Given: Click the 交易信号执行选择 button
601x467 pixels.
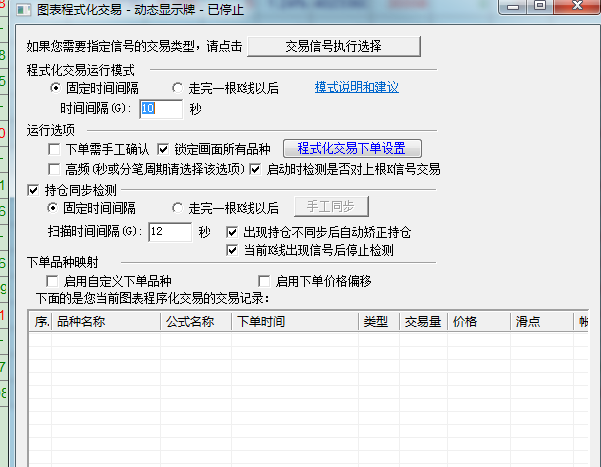Looking at the screenshot, I should (333, 46).
